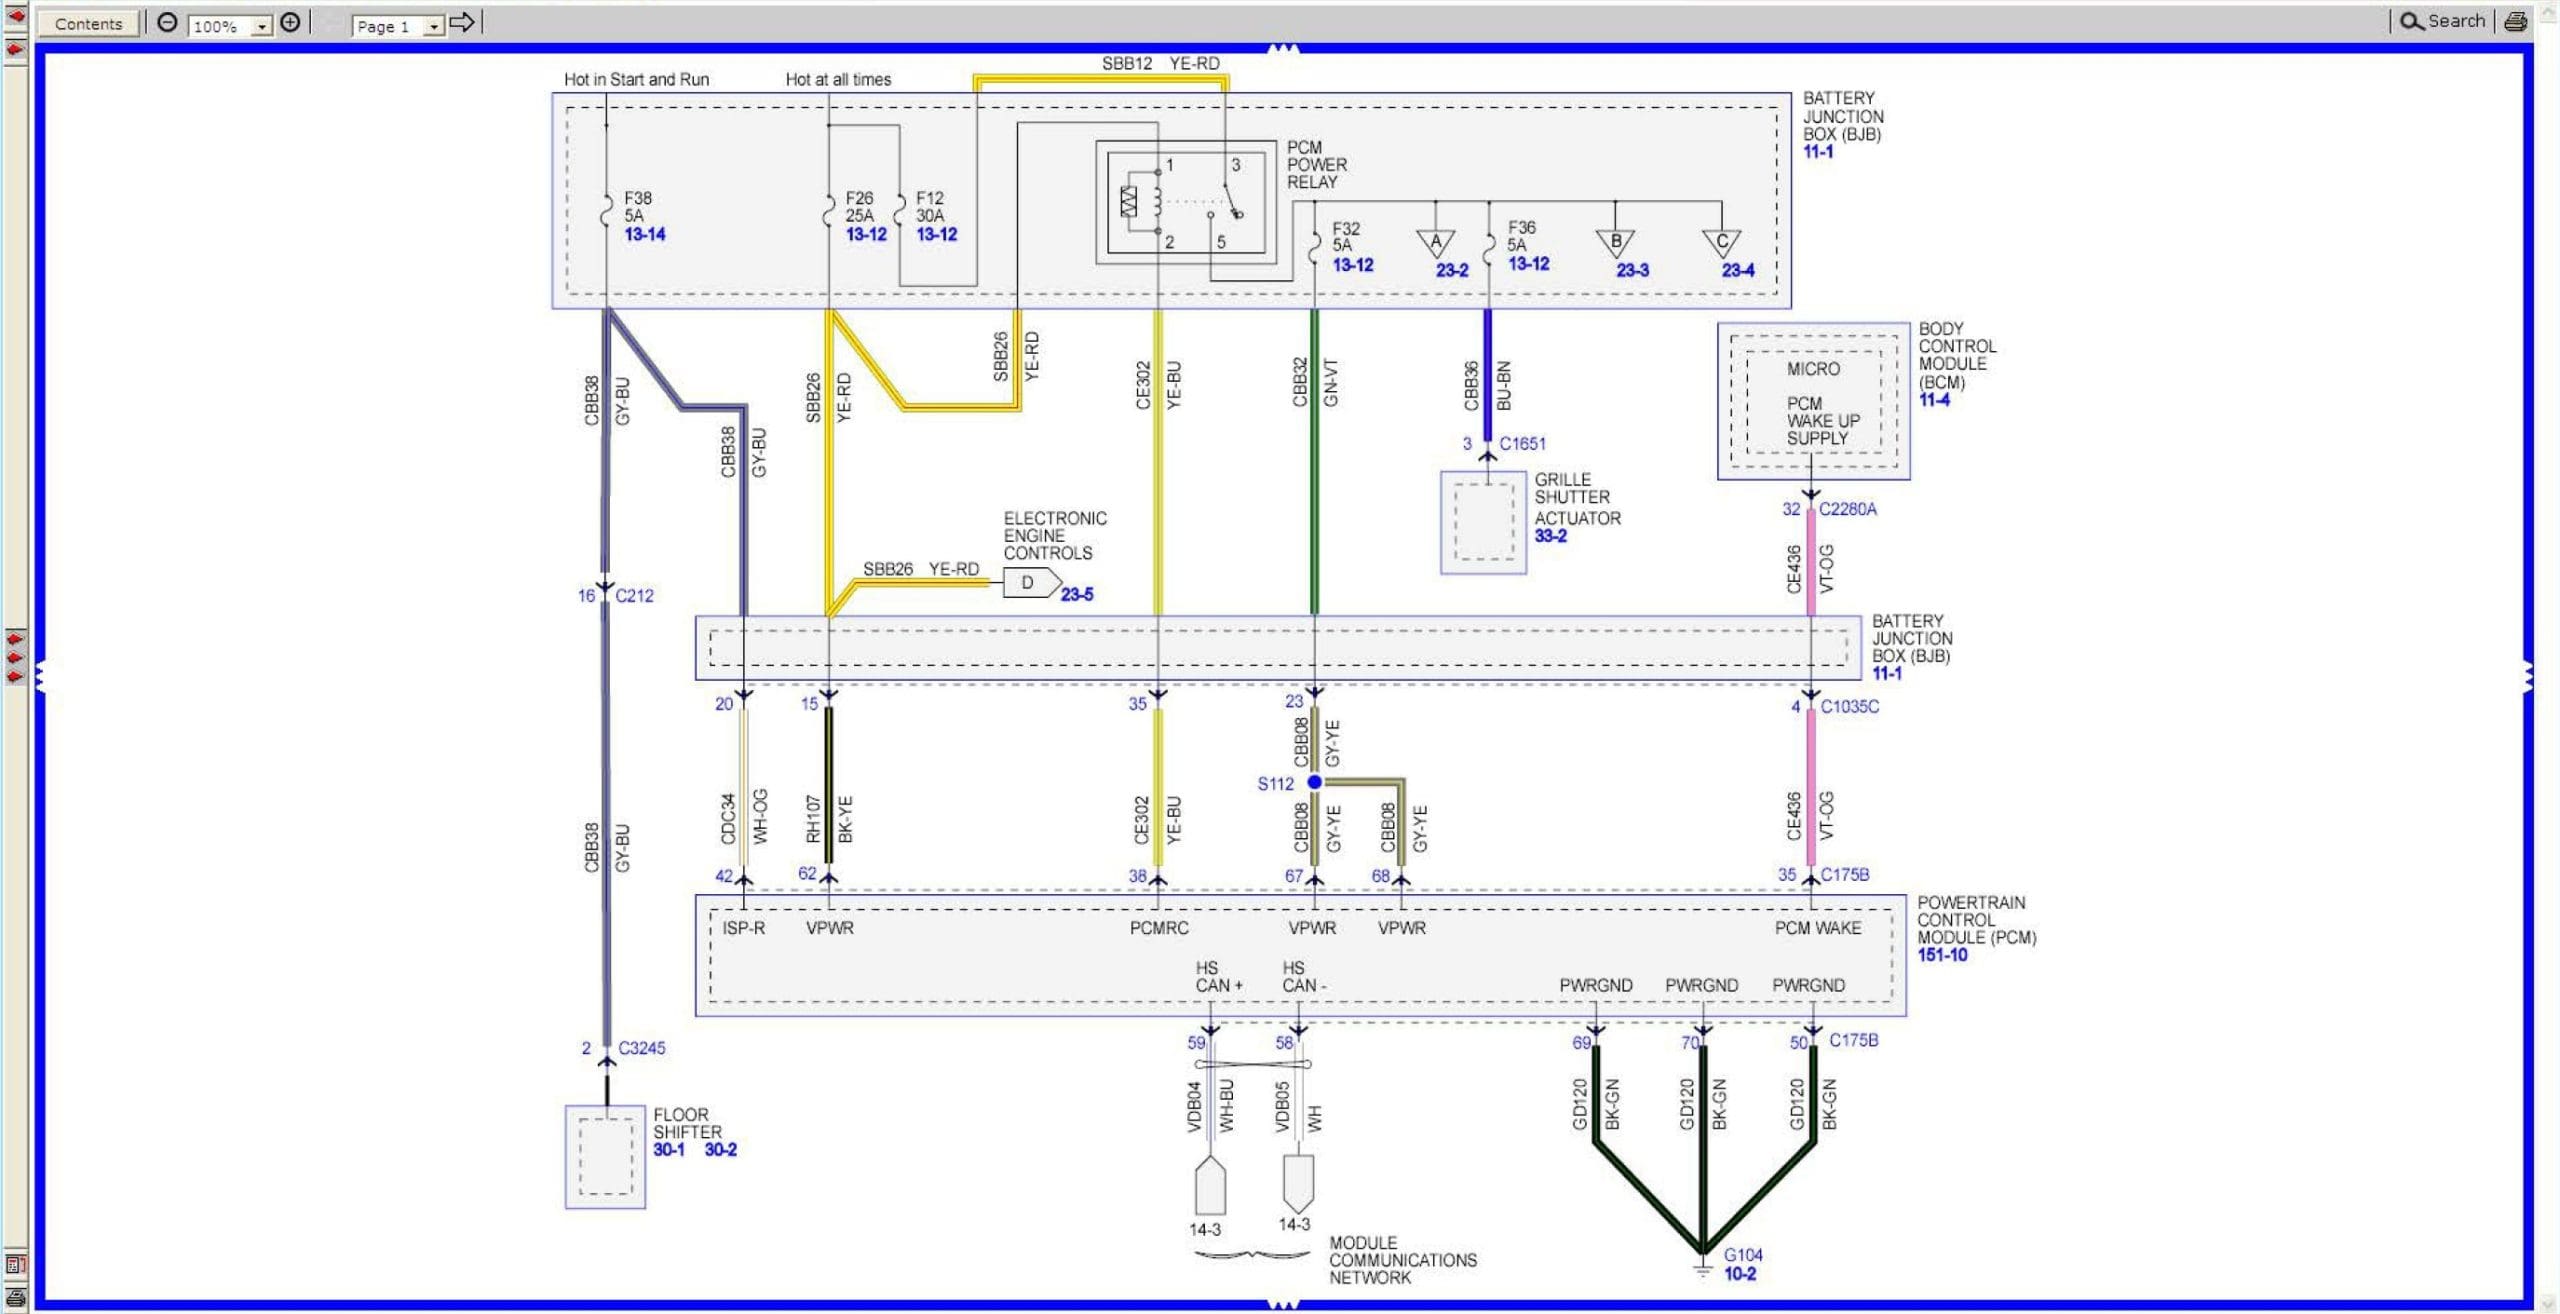Follow the 33-2 Grille Shutter Actuator link

[x=1550, y=536]
